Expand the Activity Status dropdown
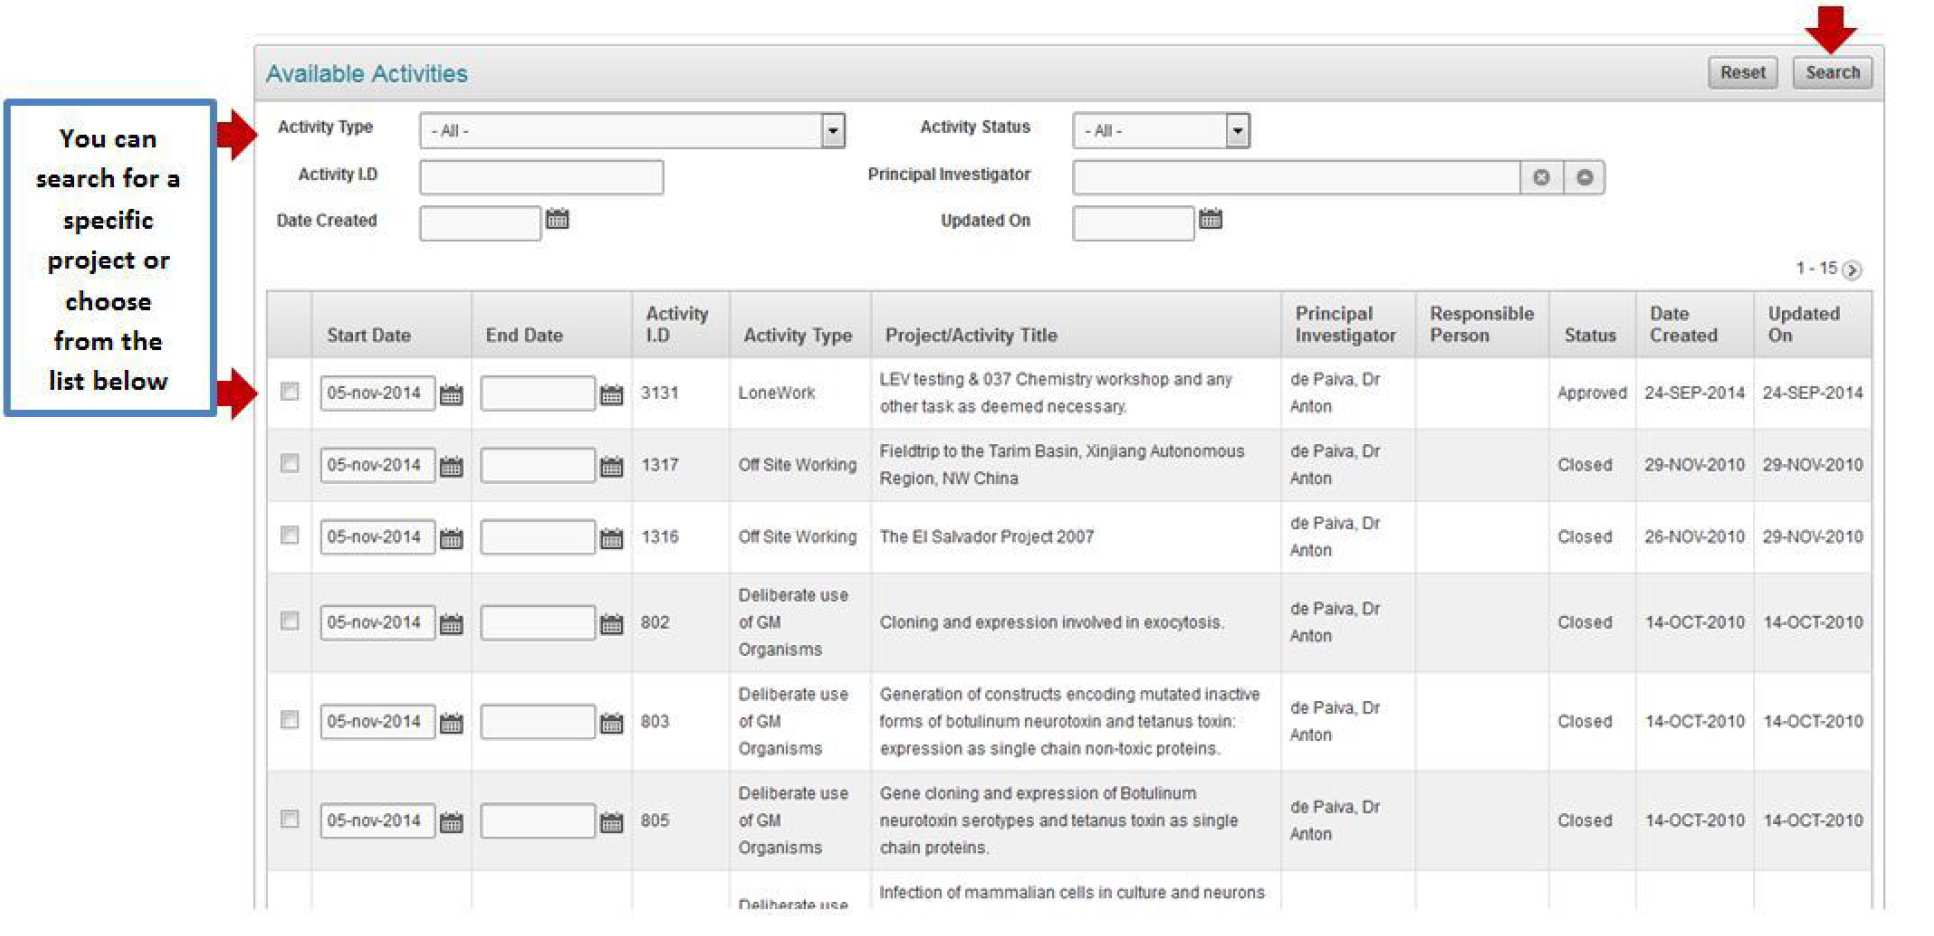Viewport: 1934px width, 936px height. point(1237,131)
